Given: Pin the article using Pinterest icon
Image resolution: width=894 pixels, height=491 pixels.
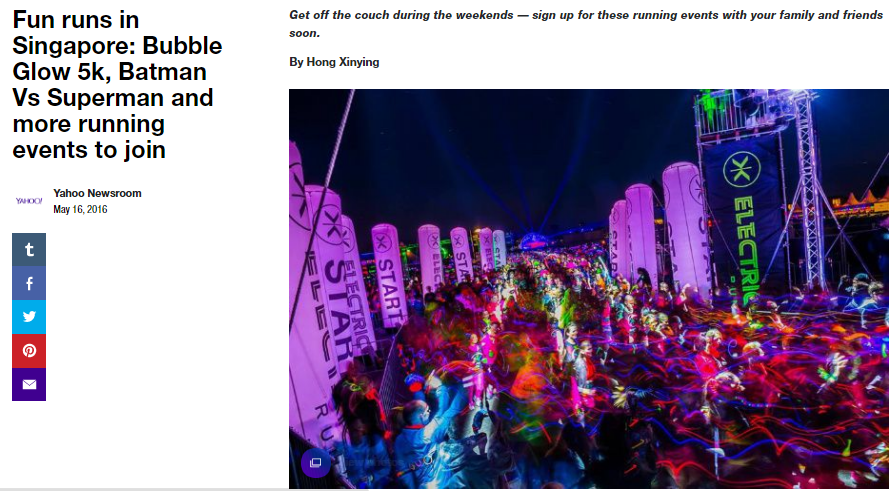Looking at the screenshot, I should click(x=29, y=350).
